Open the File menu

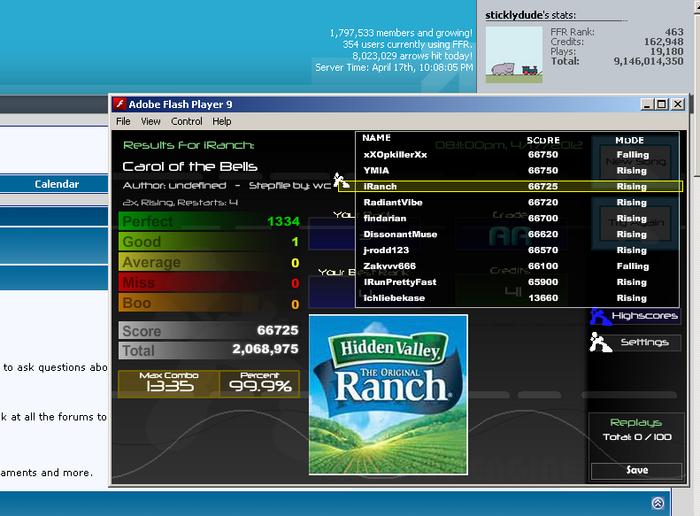click(x=123, y=121)
